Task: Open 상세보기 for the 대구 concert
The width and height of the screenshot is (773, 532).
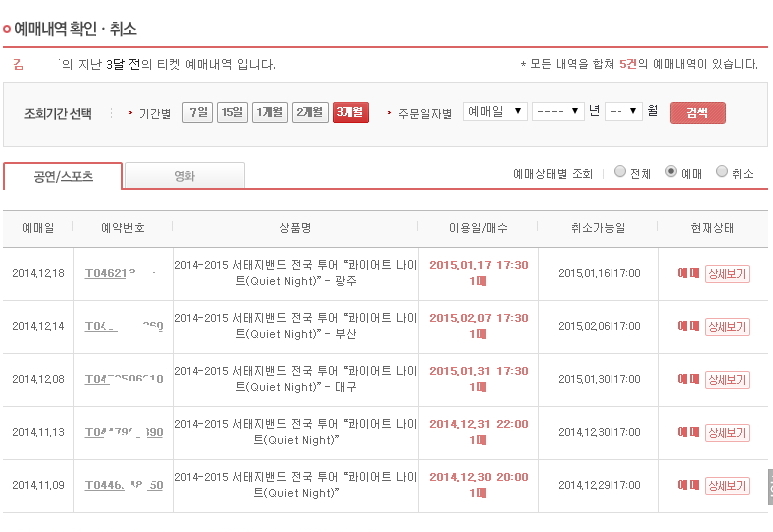Action: click(x=727, y=380)
